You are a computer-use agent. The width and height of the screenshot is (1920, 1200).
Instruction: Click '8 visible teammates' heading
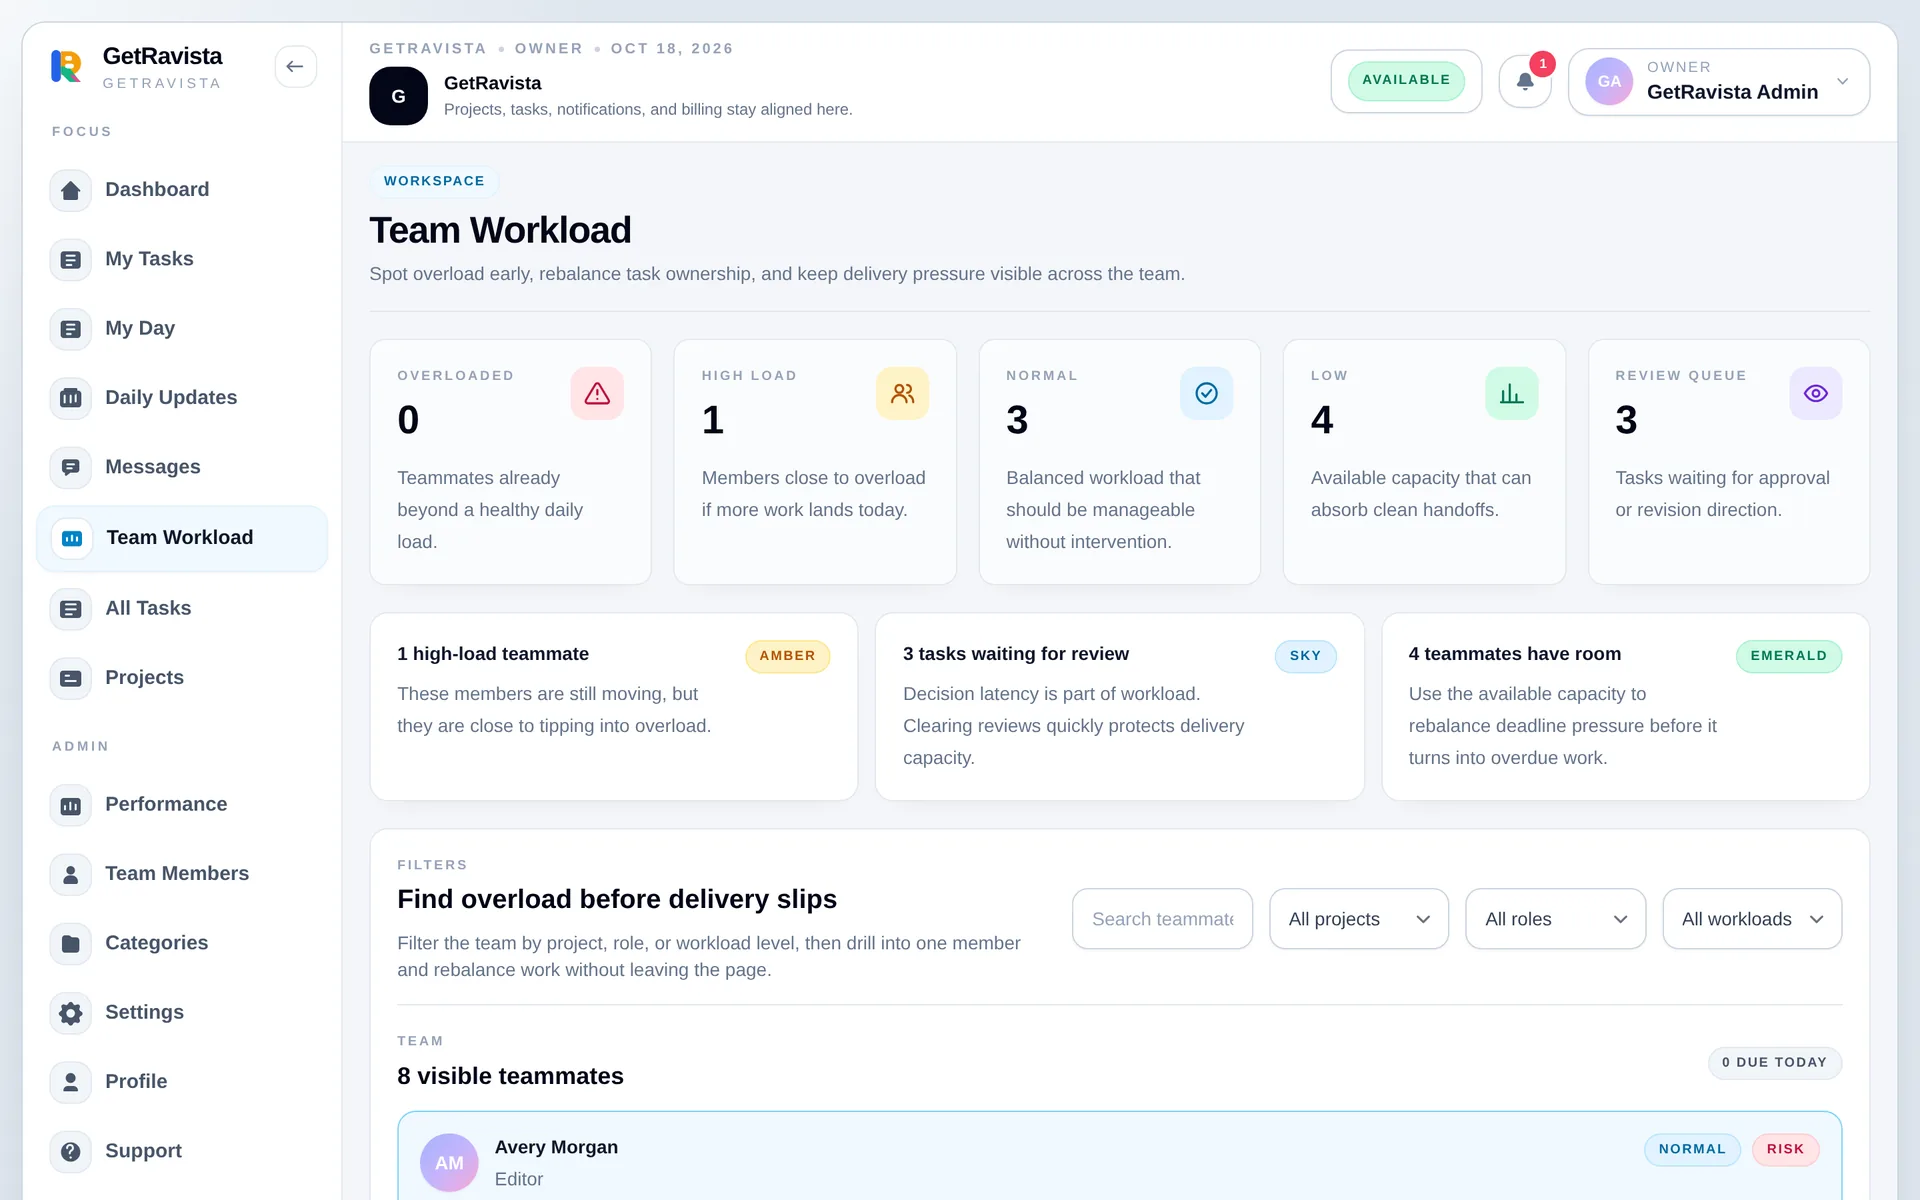pyautogui.click(x=510, y=1076)
